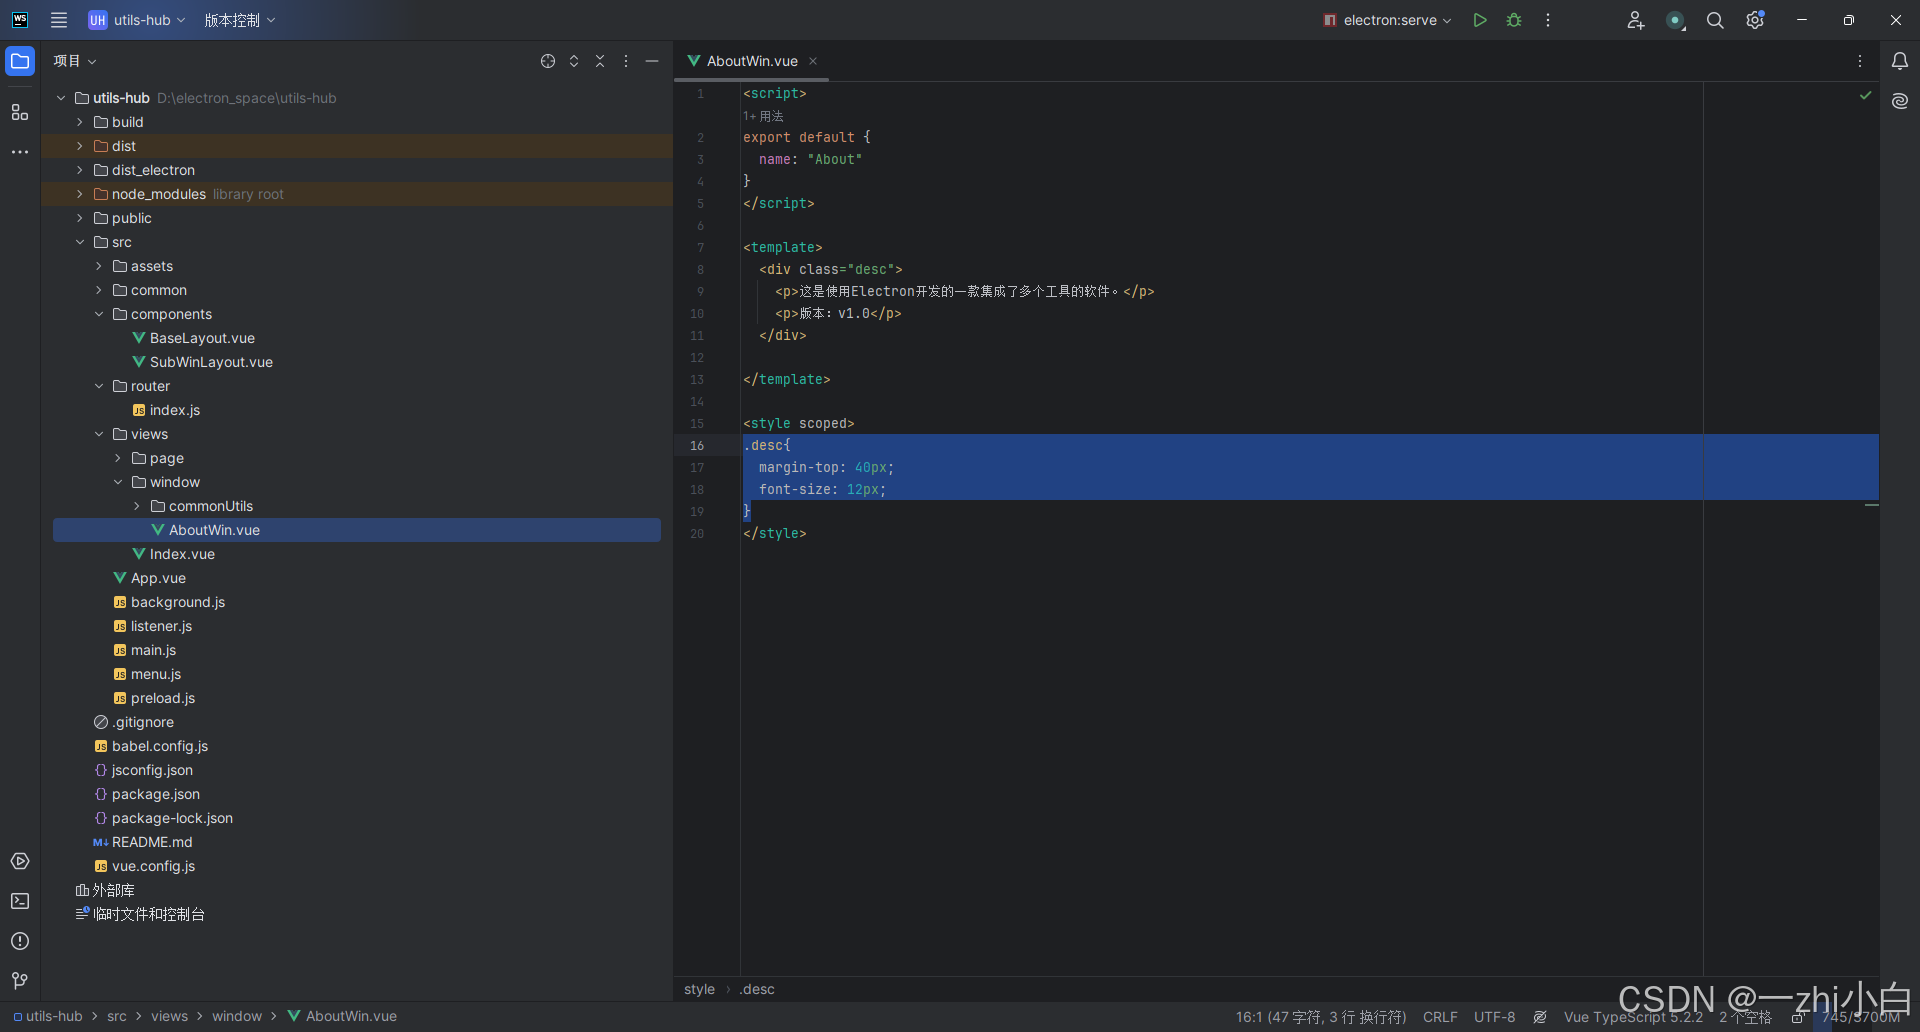Run the electron:serve configuration

click(1480, 20)
